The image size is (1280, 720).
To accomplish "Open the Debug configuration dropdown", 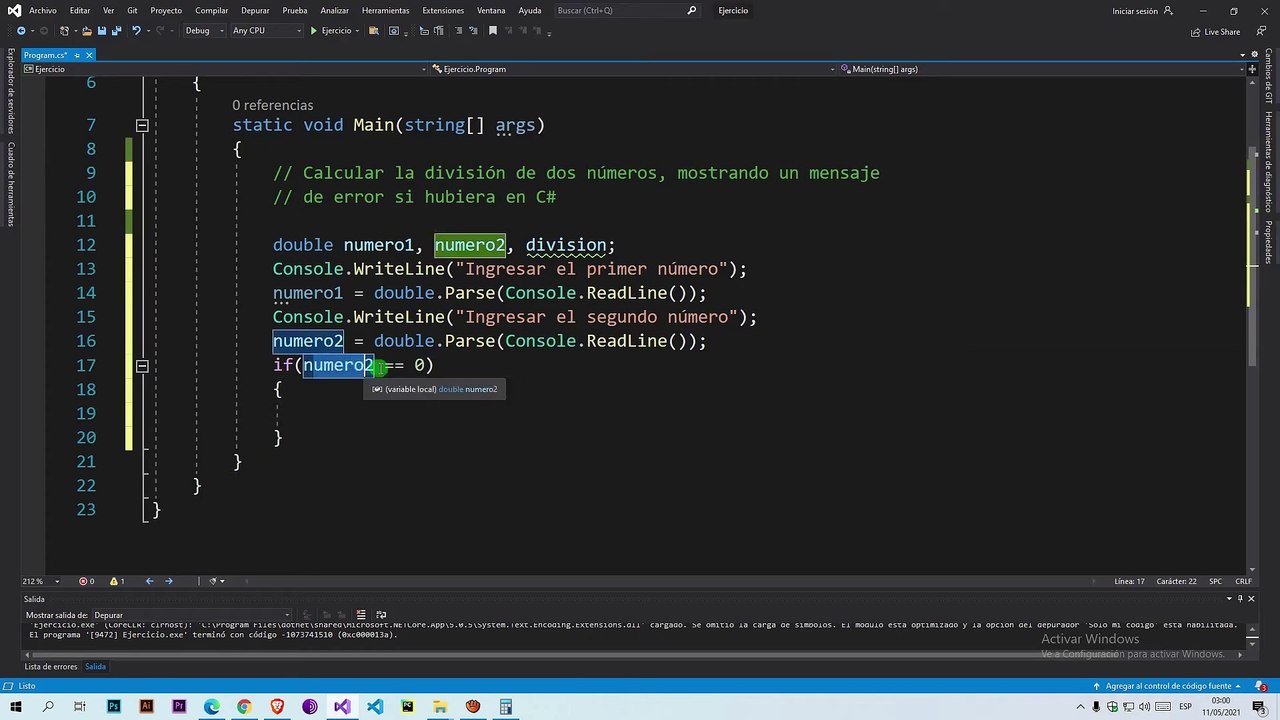I will pos(203,31).
